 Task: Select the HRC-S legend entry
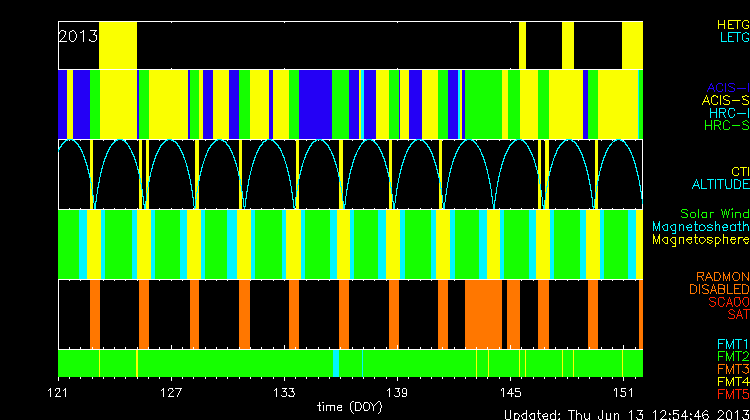pyautogui.click(x=726, y=126)
